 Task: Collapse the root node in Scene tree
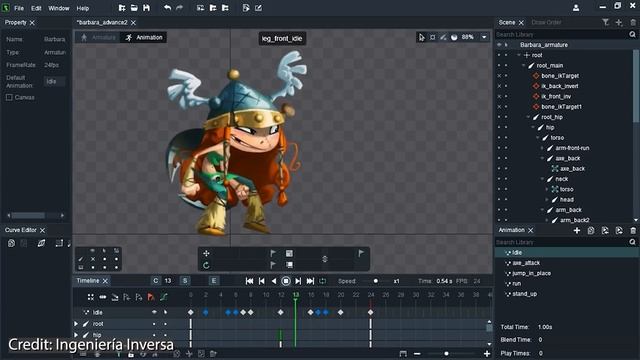click(x=519, y=55)
